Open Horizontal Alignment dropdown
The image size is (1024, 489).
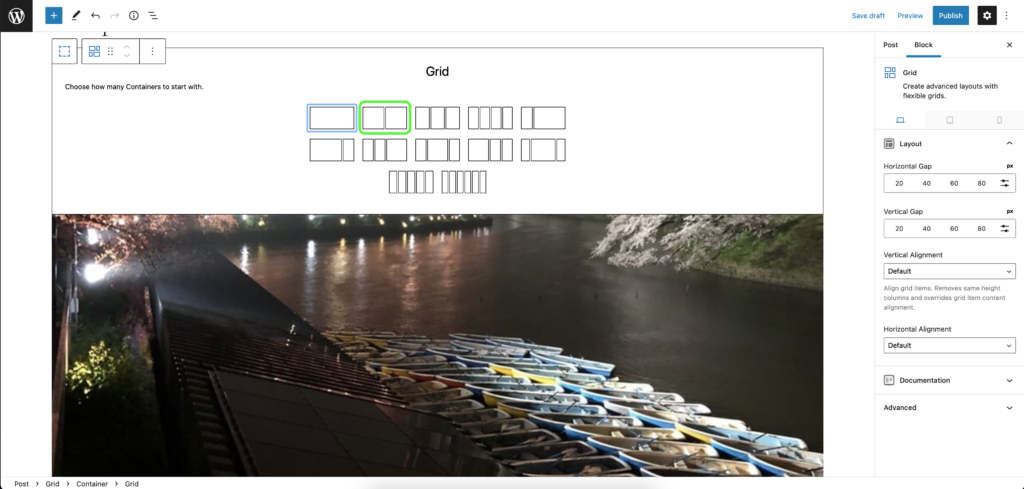[950, 345]
